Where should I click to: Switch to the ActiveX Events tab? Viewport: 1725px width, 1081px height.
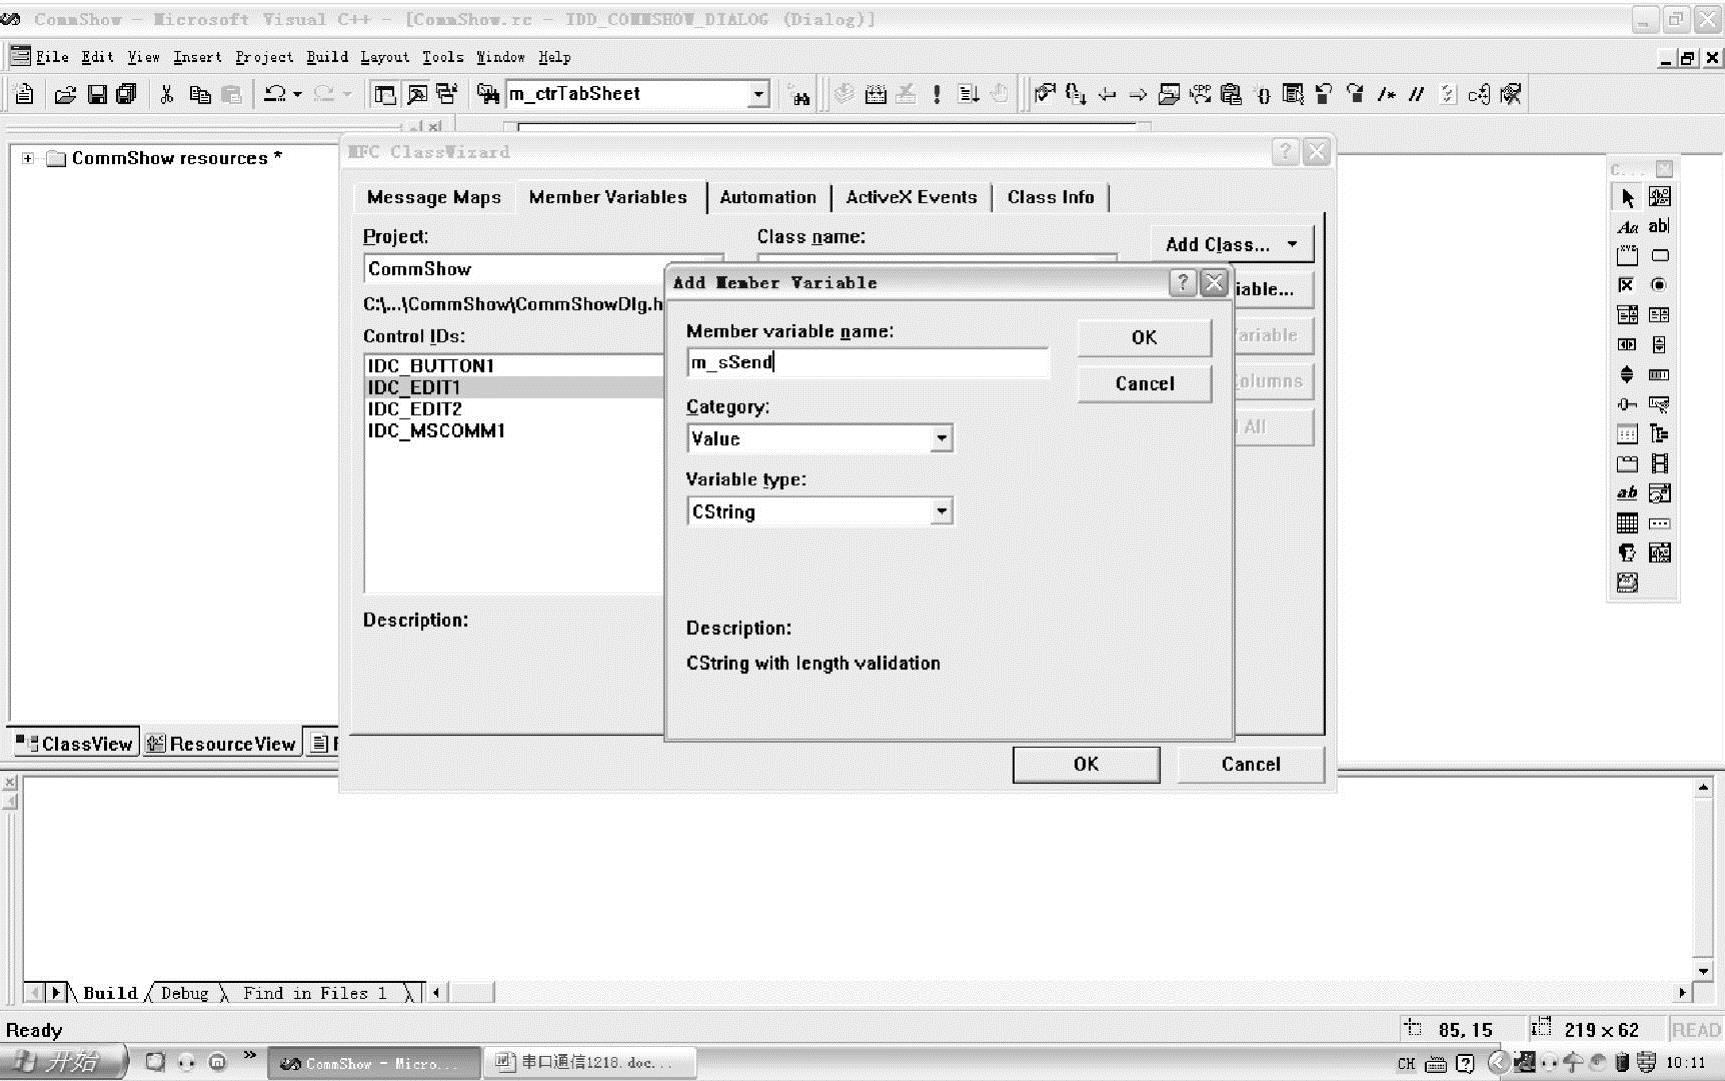pos(911,197)
